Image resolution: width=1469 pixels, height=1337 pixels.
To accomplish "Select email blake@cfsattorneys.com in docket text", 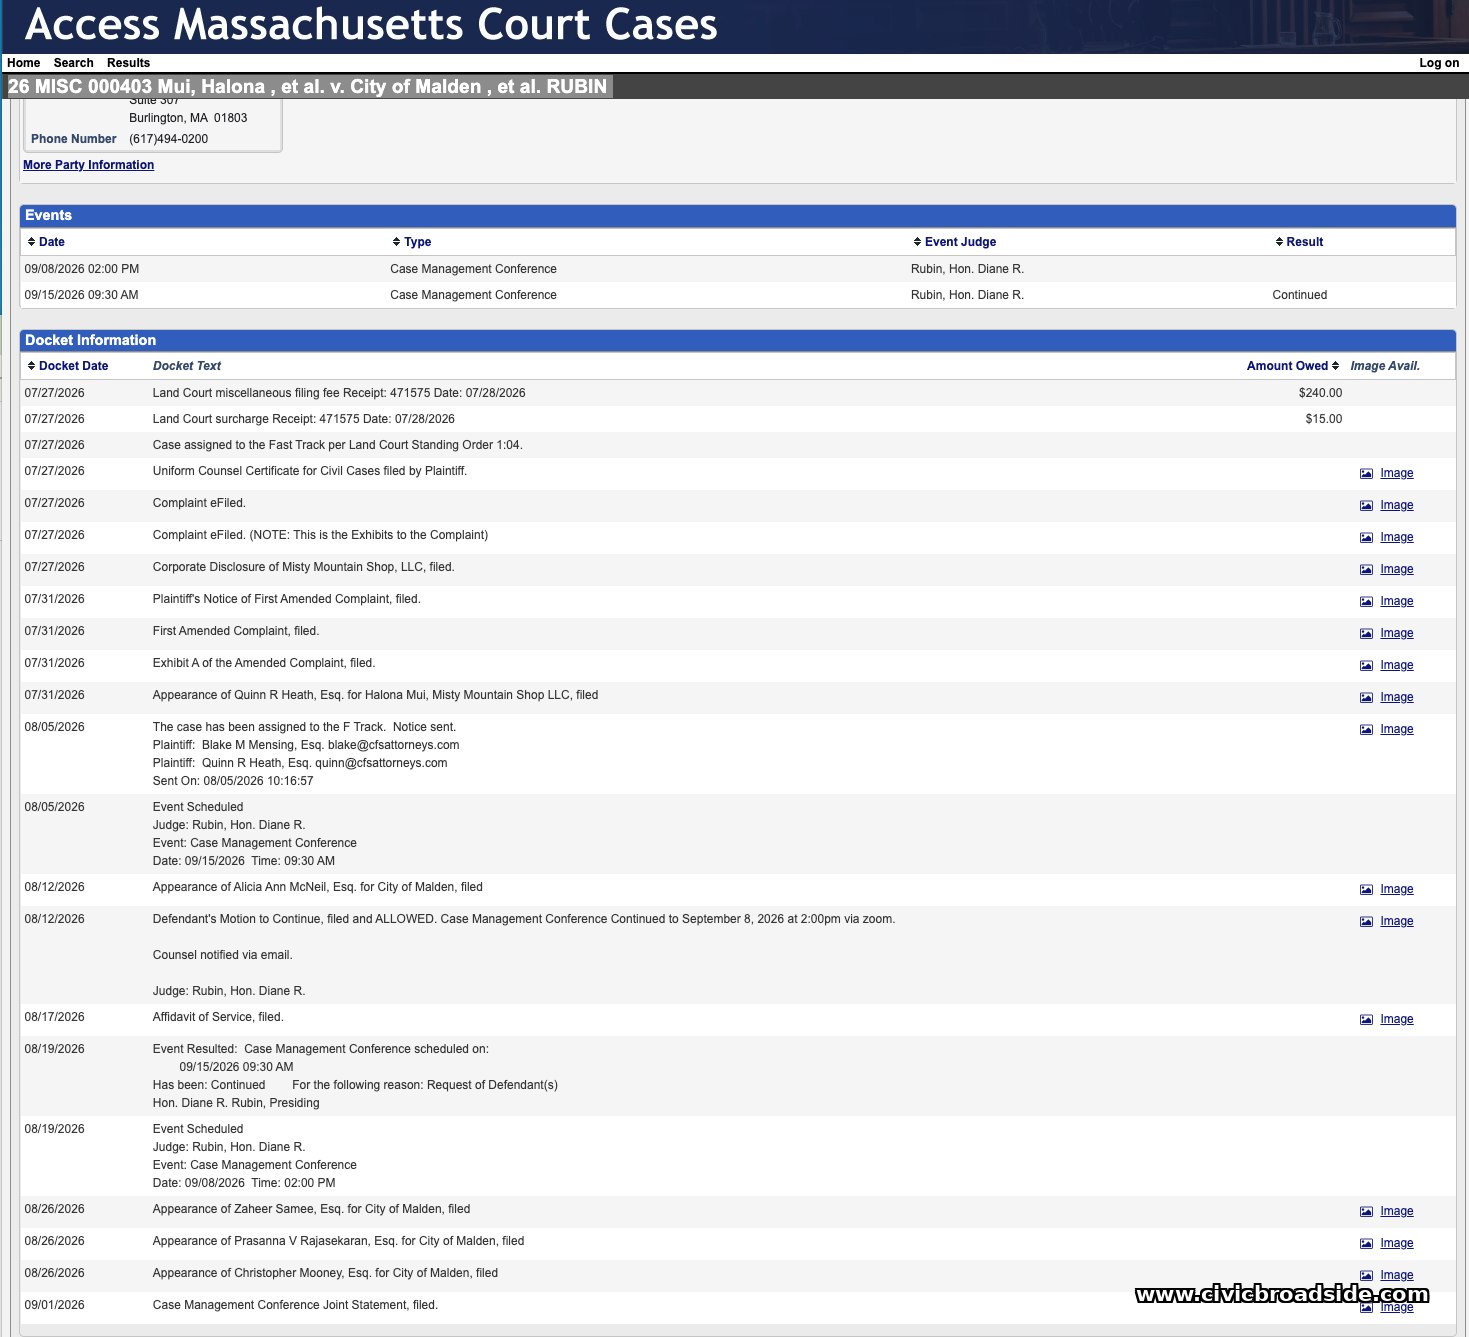I will coord(394,745).
